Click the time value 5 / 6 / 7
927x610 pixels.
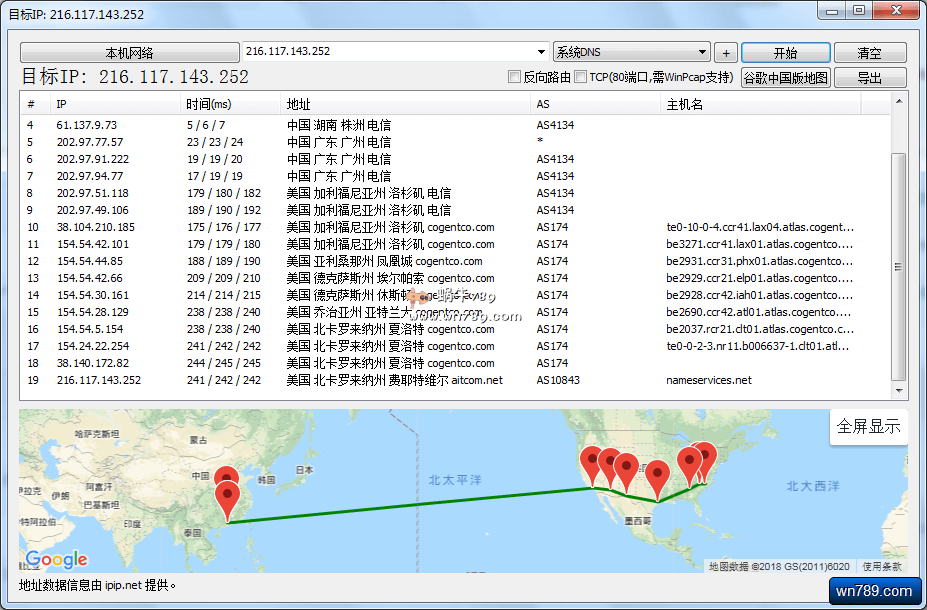[x=206, y=125]
